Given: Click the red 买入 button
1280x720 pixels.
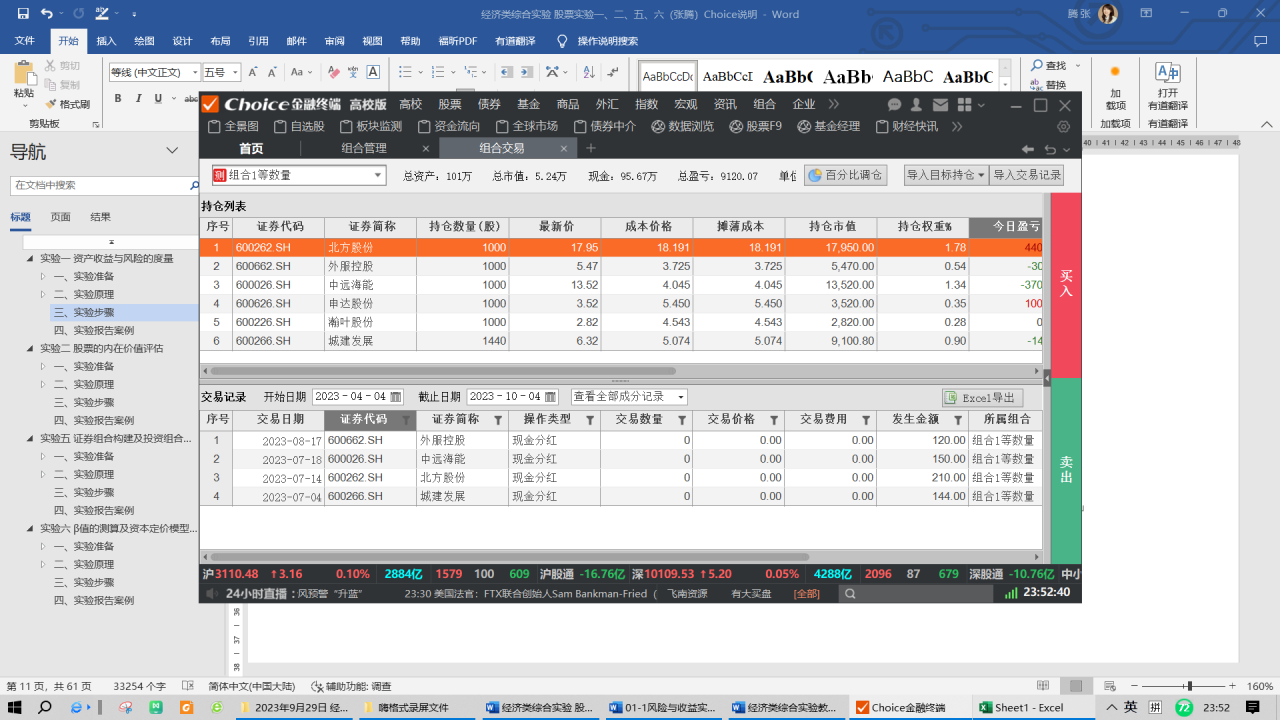Looking at the screenshot, I should (x=1066, y=283).
